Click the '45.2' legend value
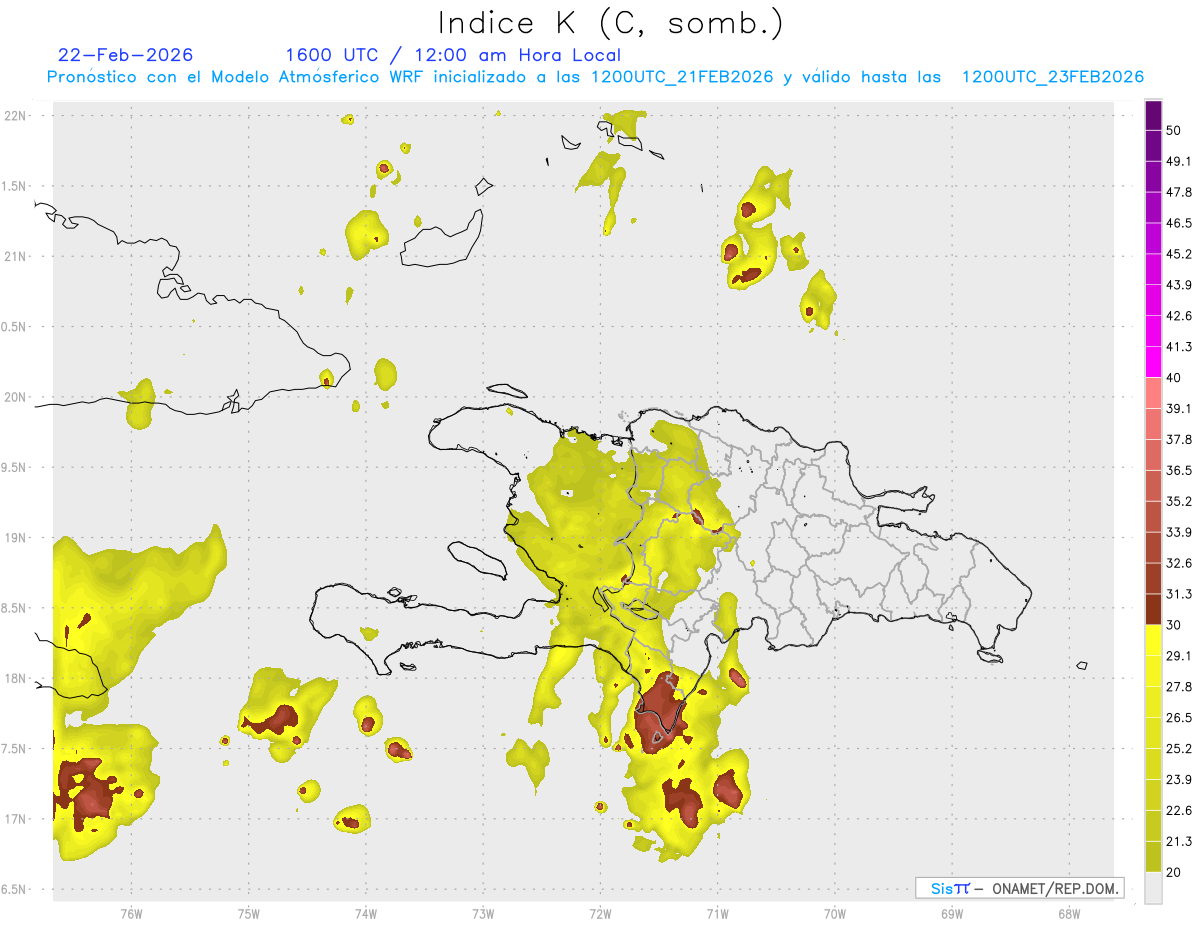Image resolution: width=1200 pixels, height=927 pixels. pos(1179,254)
